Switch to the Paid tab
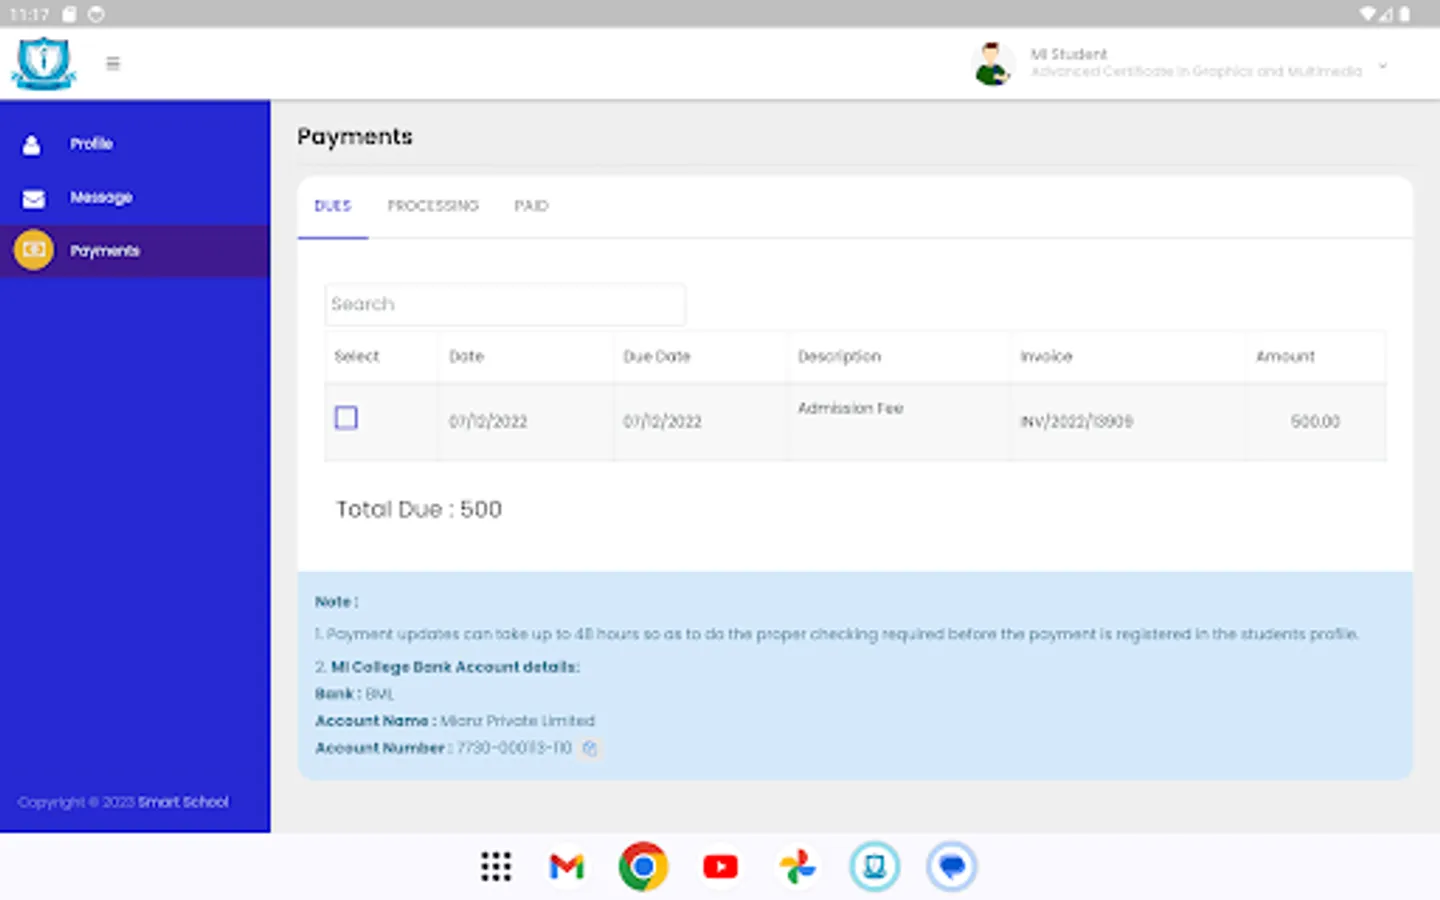The width and height of the screenshot is (1440, 900). pyautogui.click(x=531, y=206)
